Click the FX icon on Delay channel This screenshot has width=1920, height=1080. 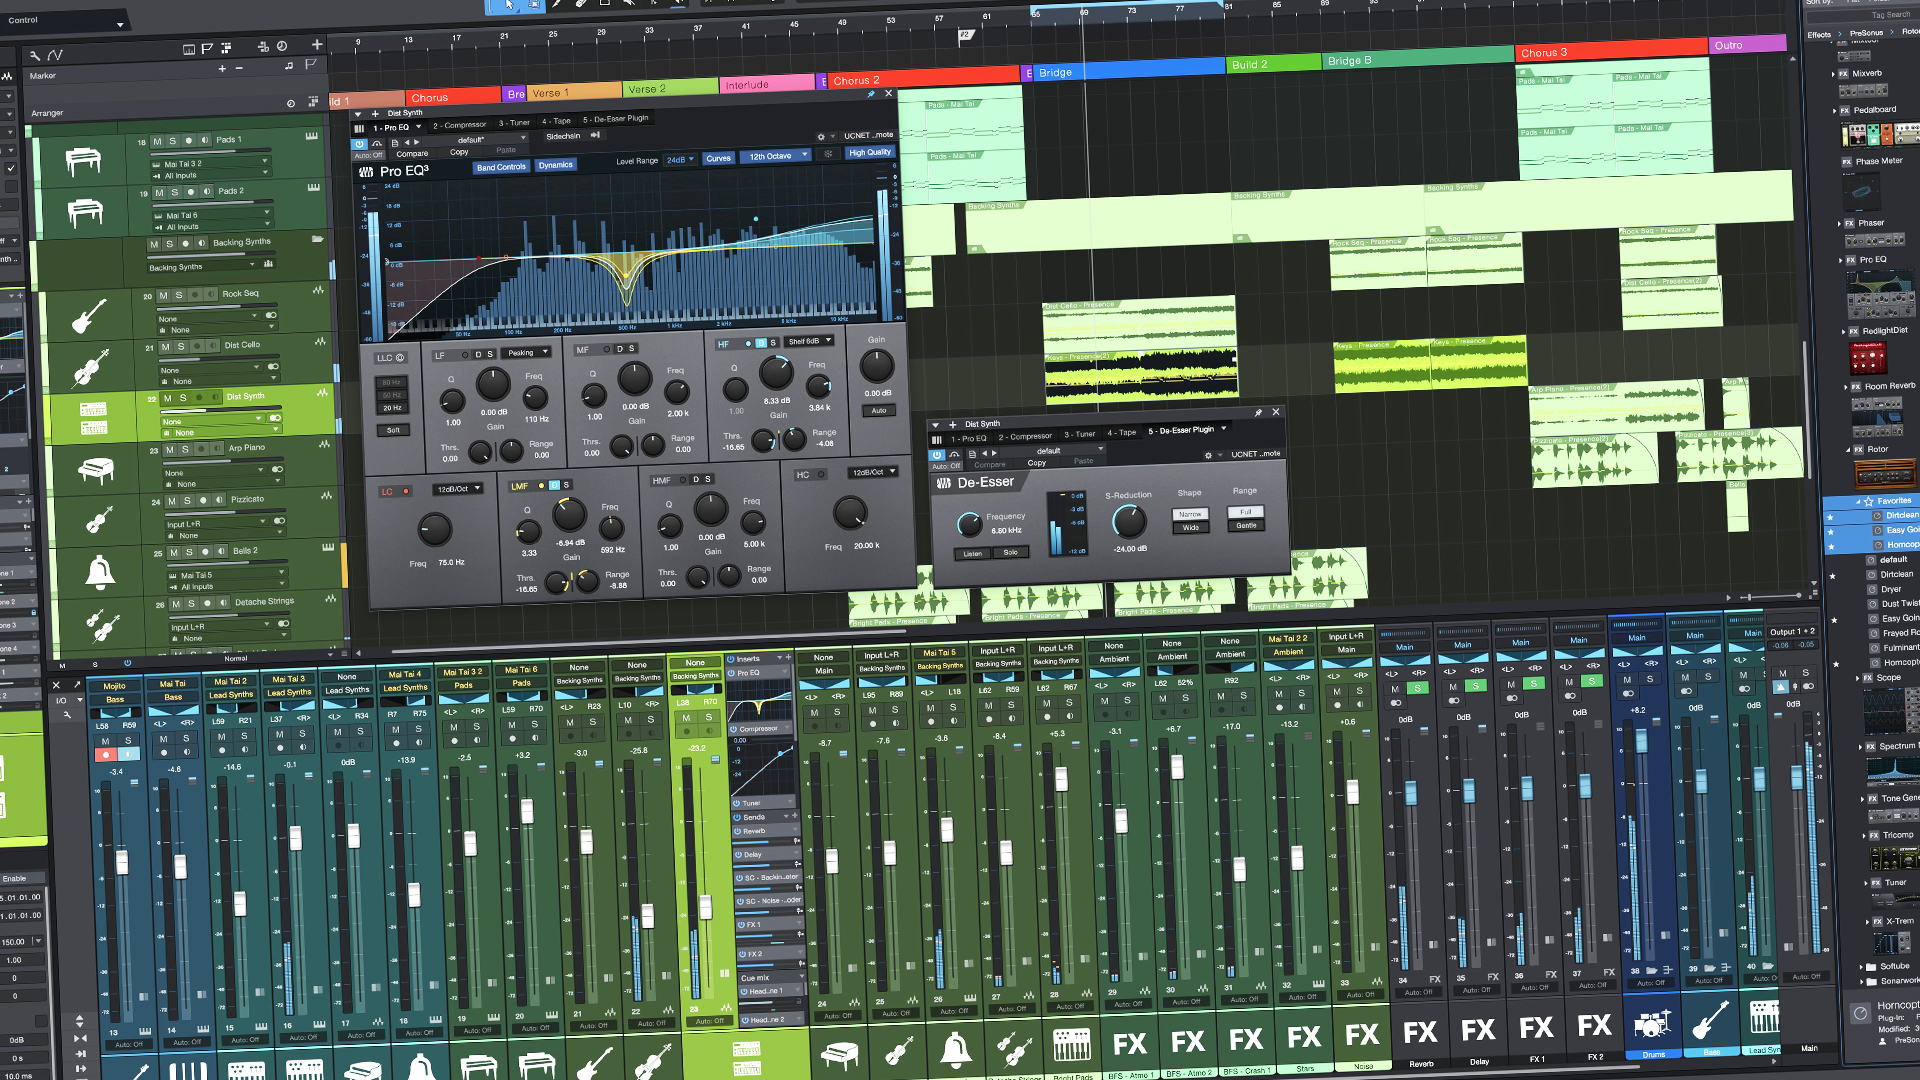click(1478, 1030)
